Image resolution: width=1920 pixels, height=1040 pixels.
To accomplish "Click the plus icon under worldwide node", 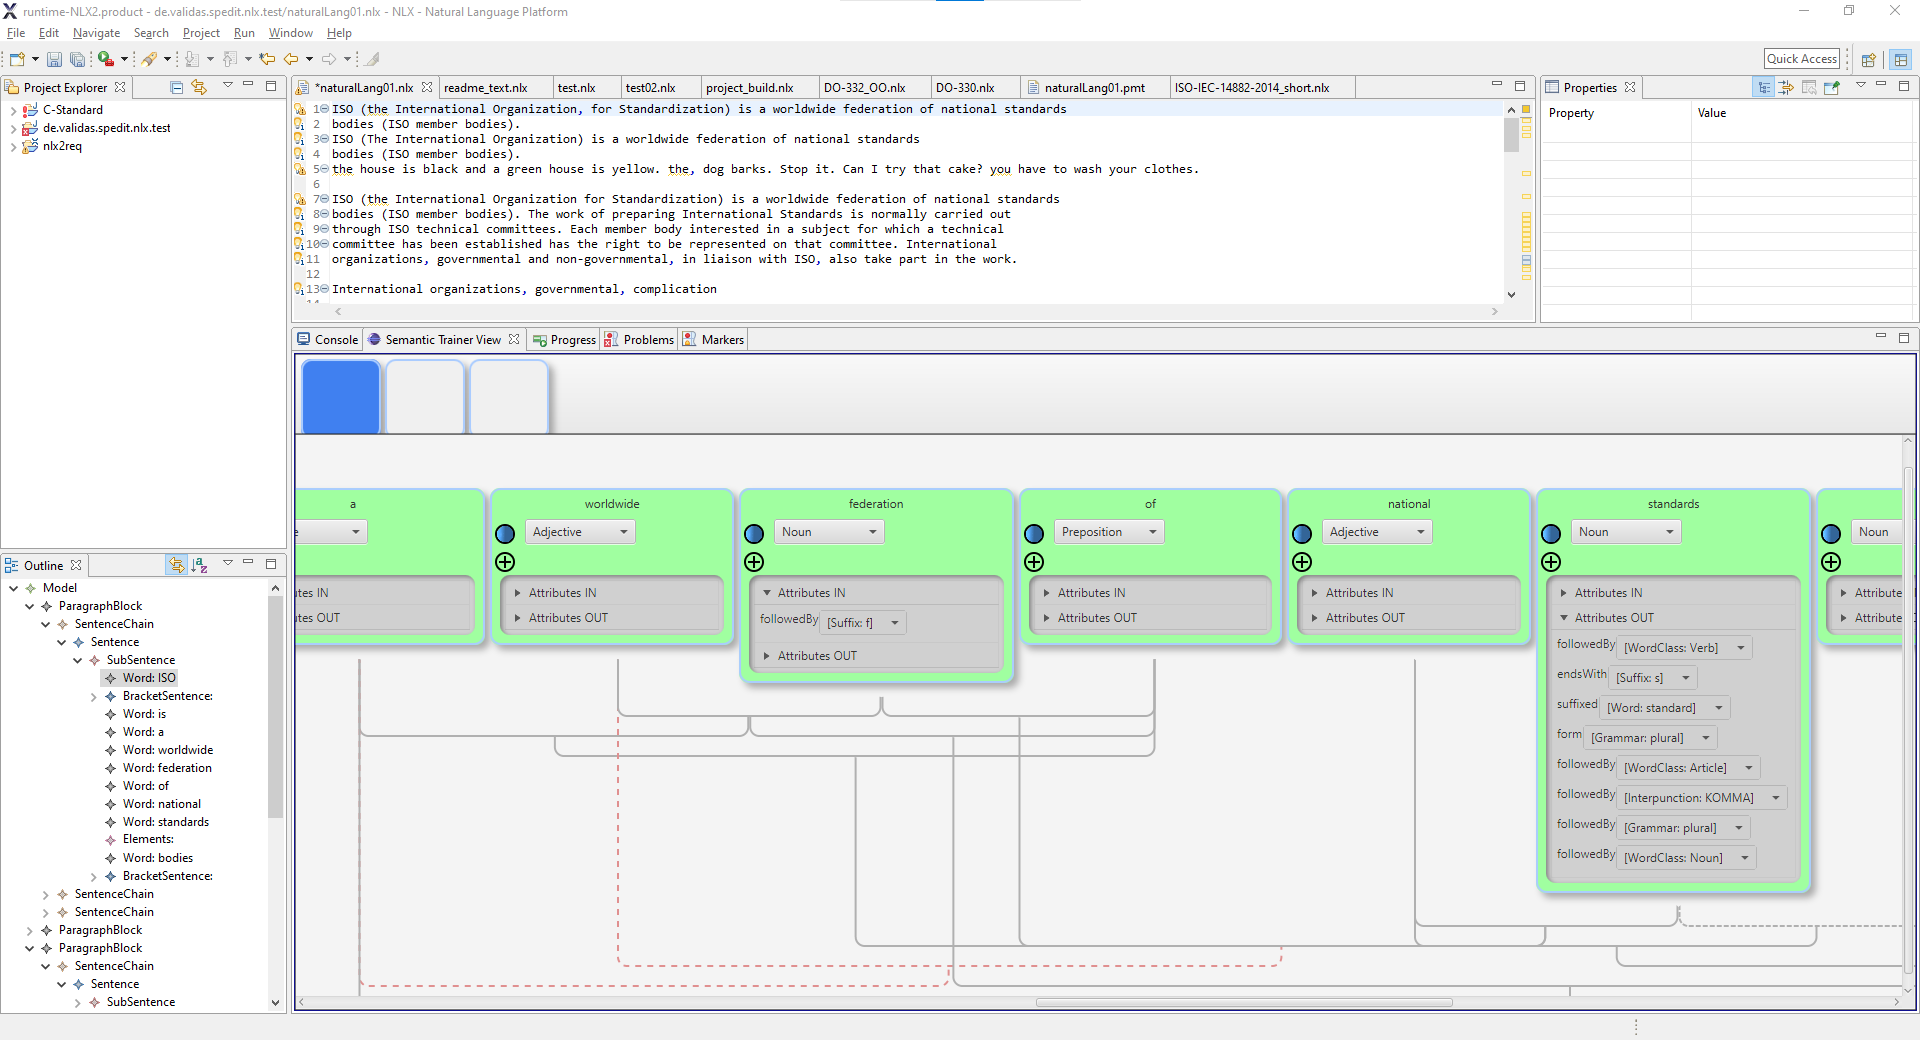I will tap(505, 562).
